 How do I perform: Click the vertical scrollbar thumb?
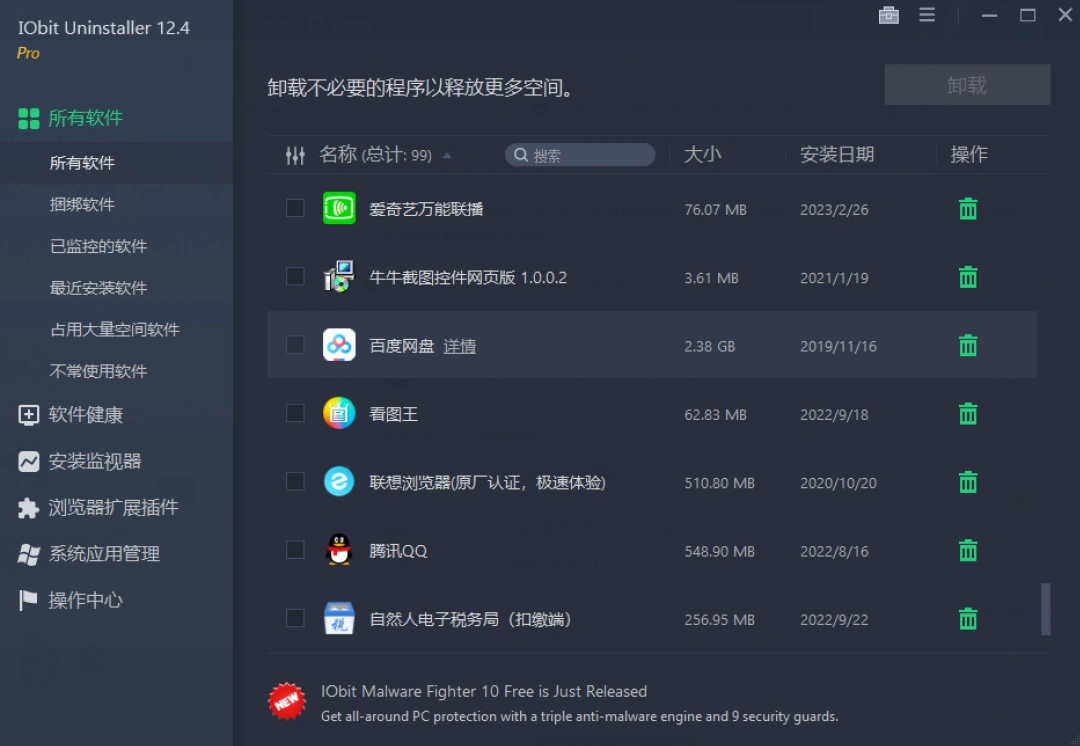pos(1045,610)
